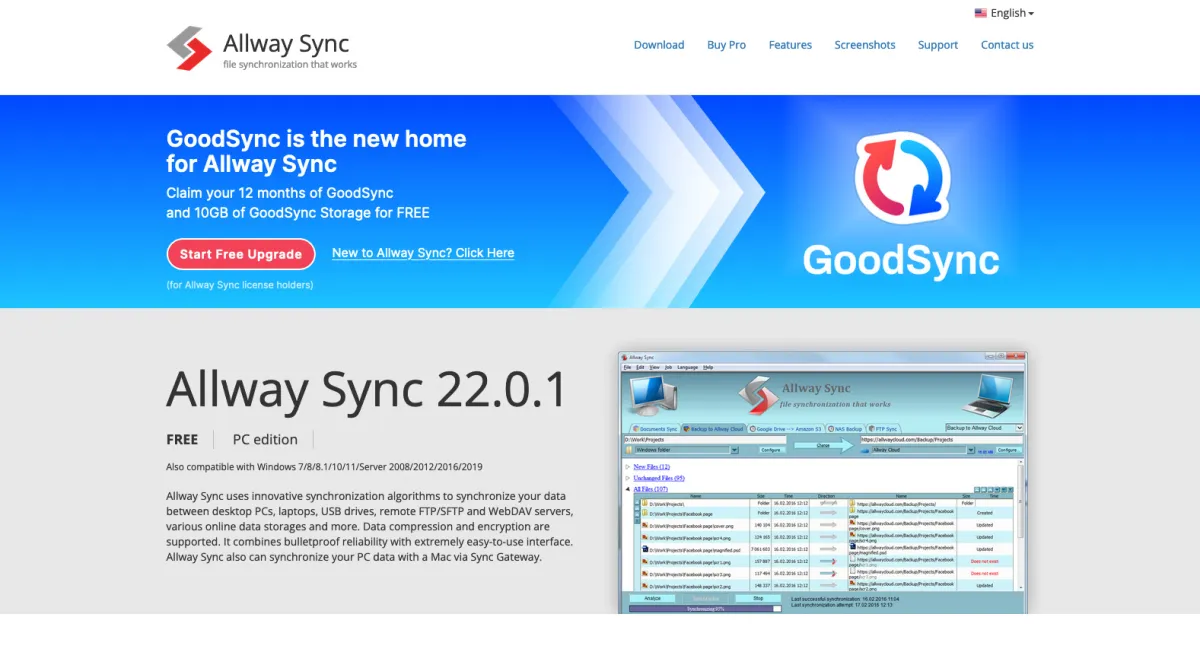View the Screenshots page
This screenshot has width=1200, height=665.
865,45
